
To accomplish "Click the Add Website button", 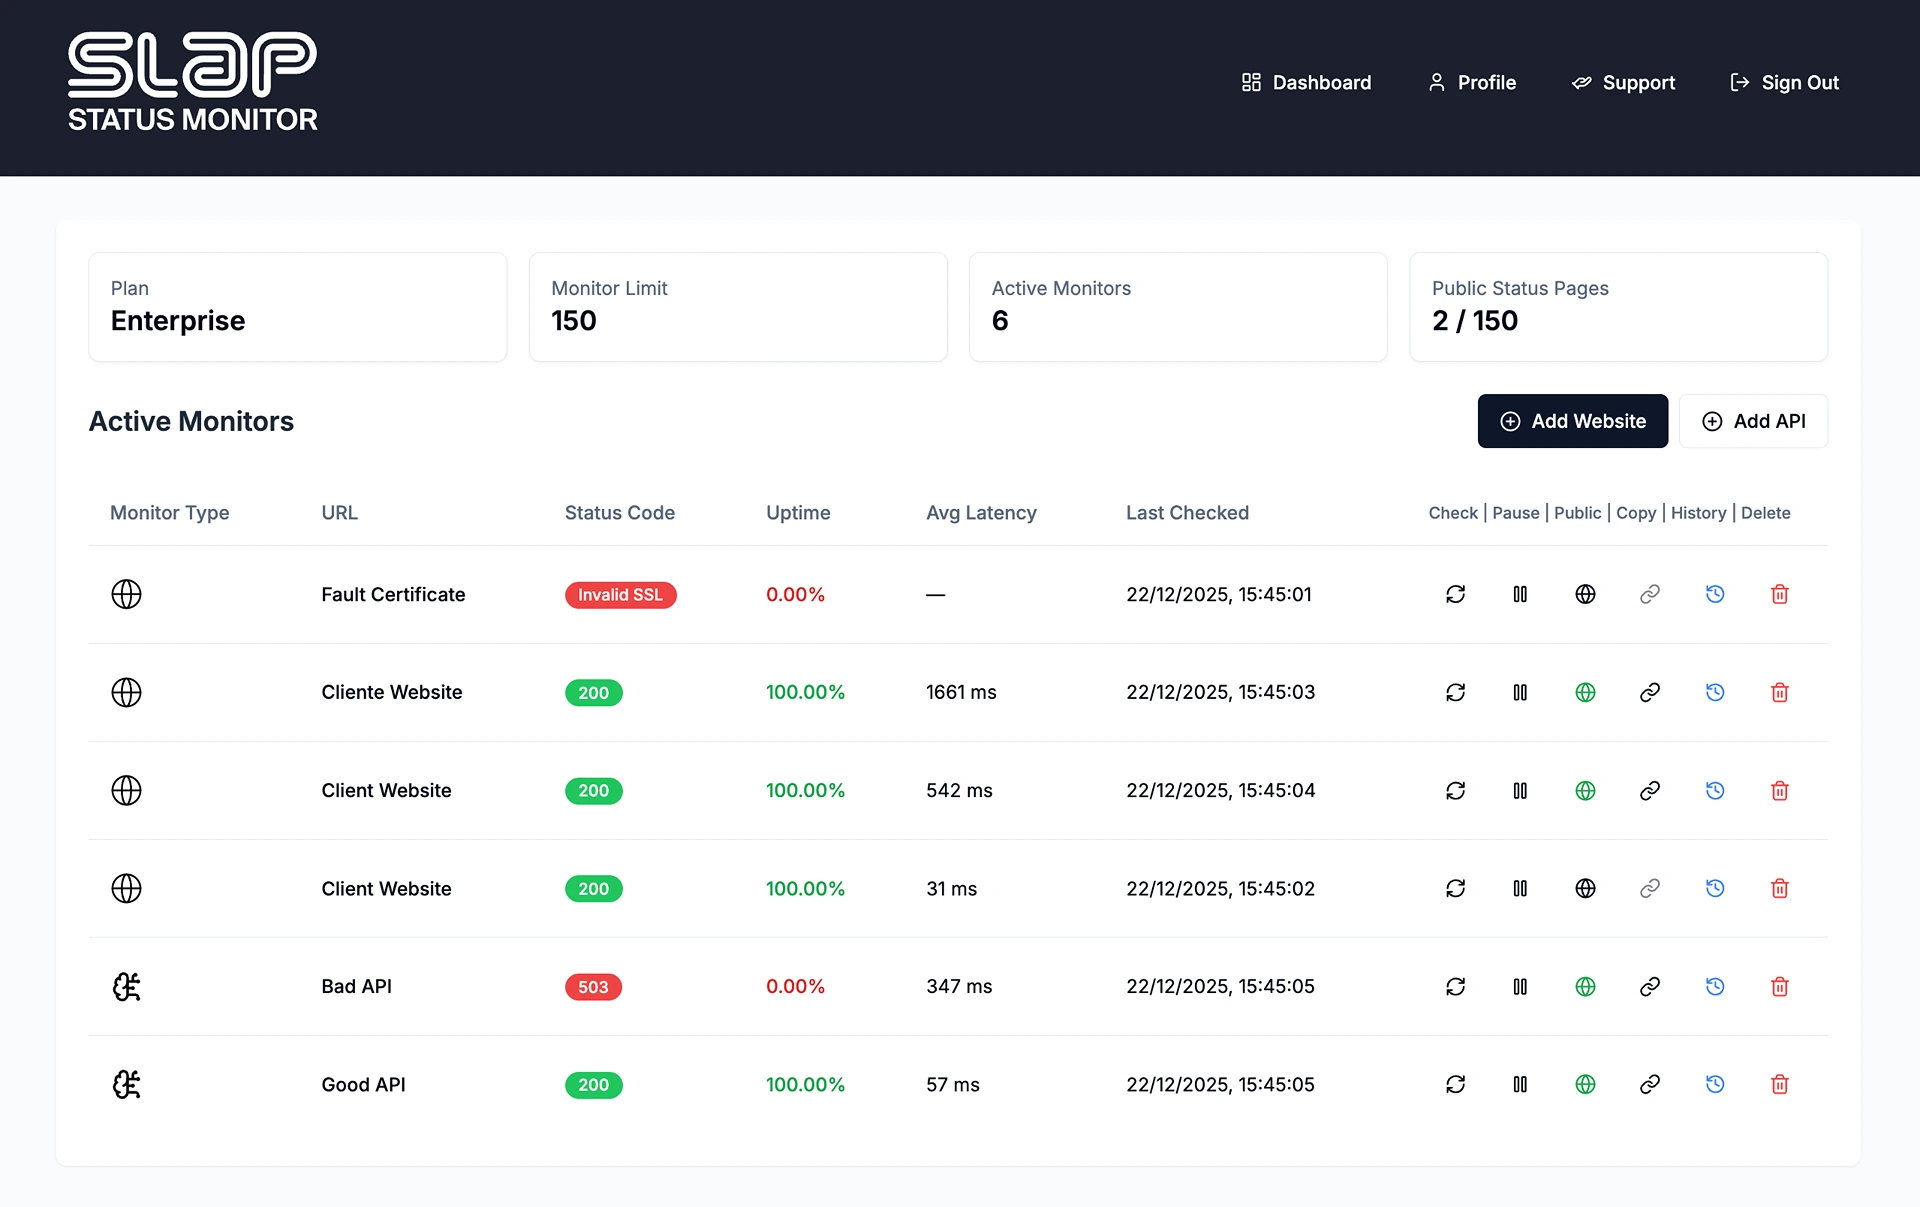I will 1572,421.
